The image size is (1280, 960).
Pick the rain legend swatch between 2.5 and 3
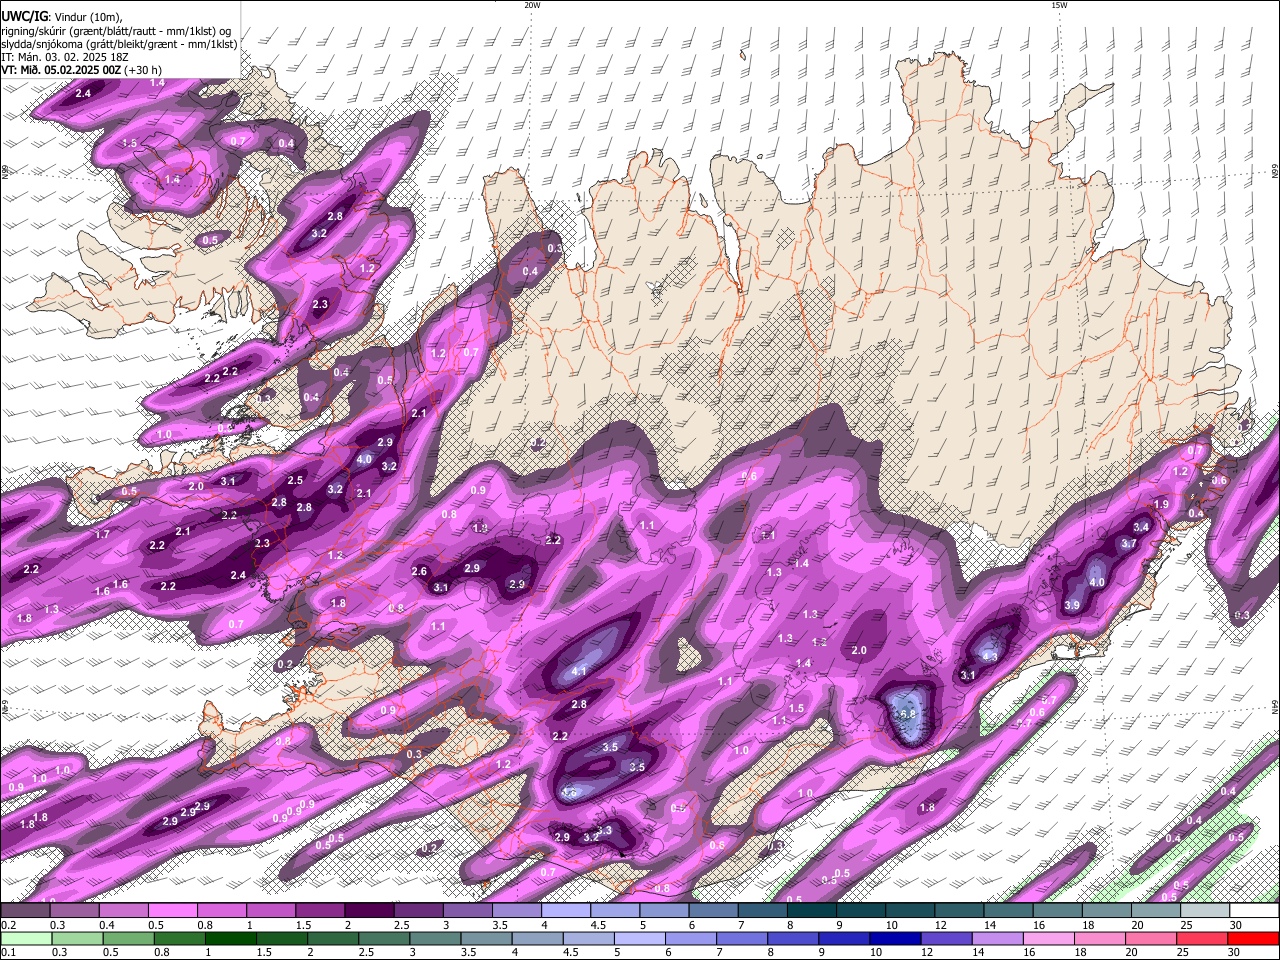pos(383,938)
